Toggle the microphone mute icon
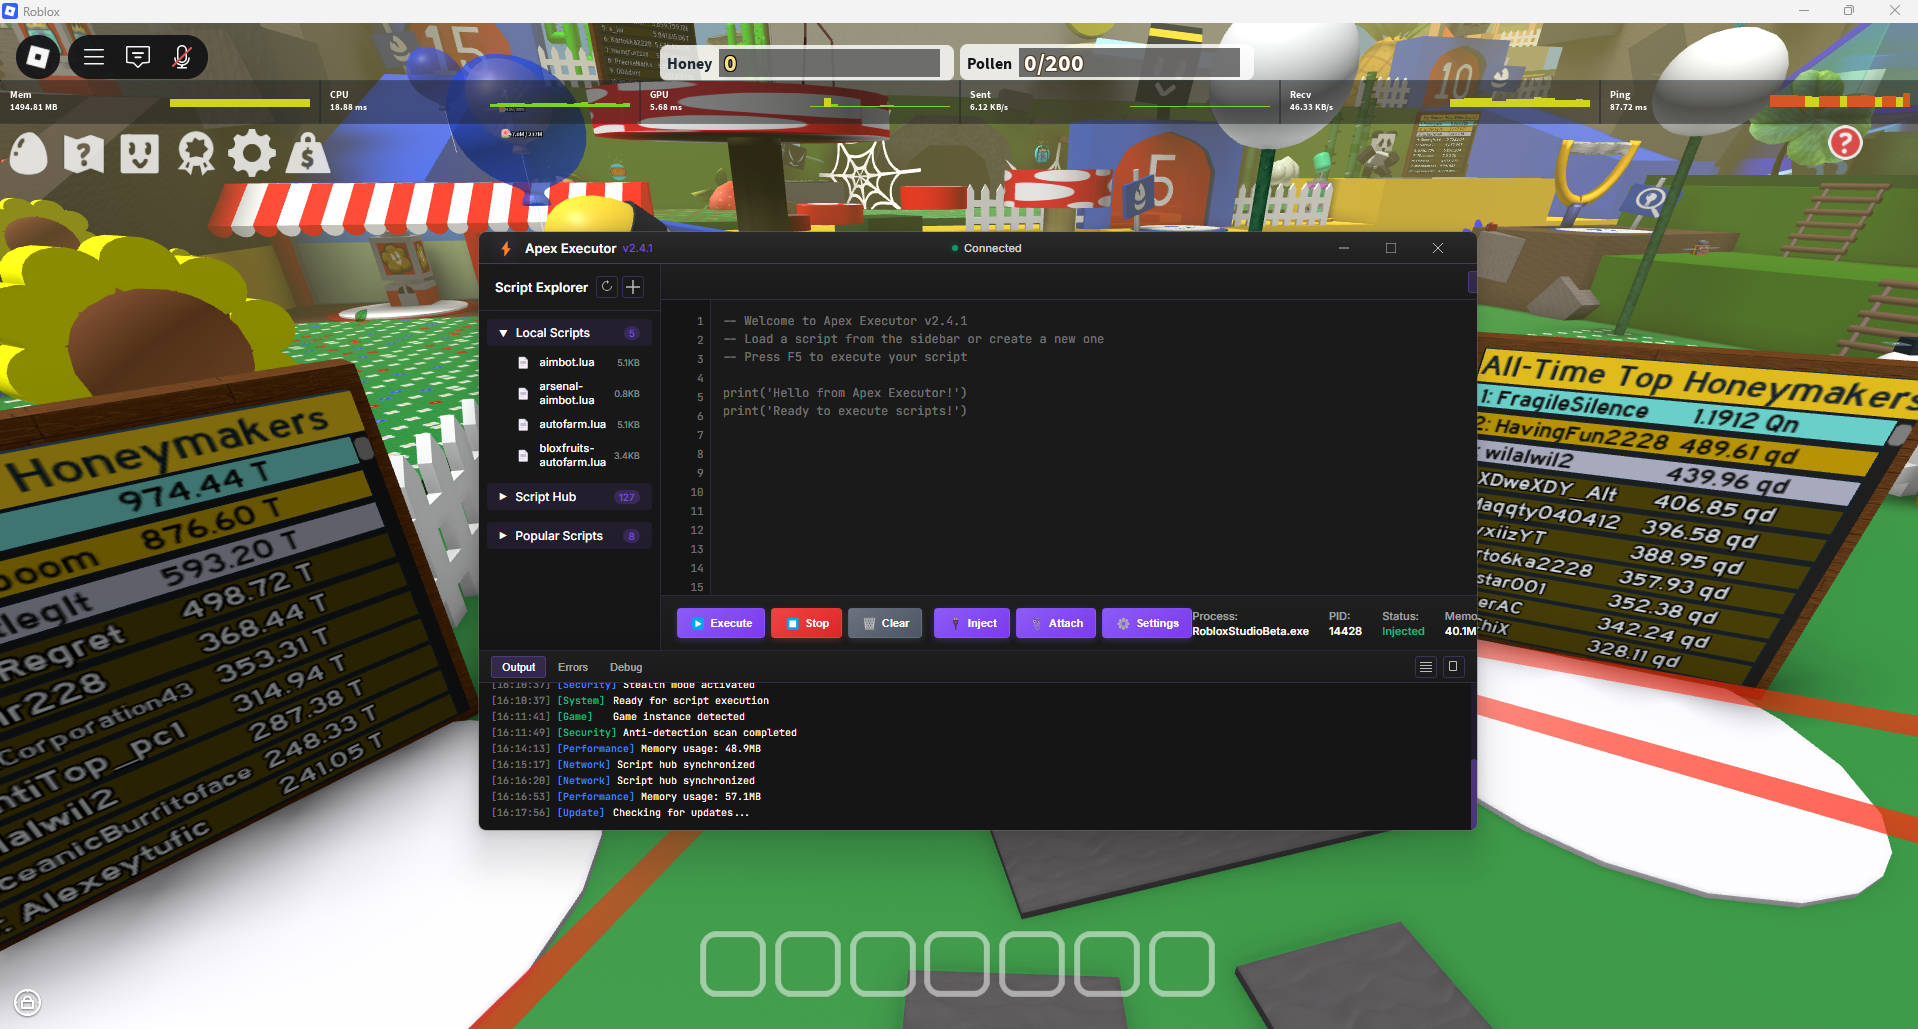This screenshot has width=1918, height=1029. [181, 57]
